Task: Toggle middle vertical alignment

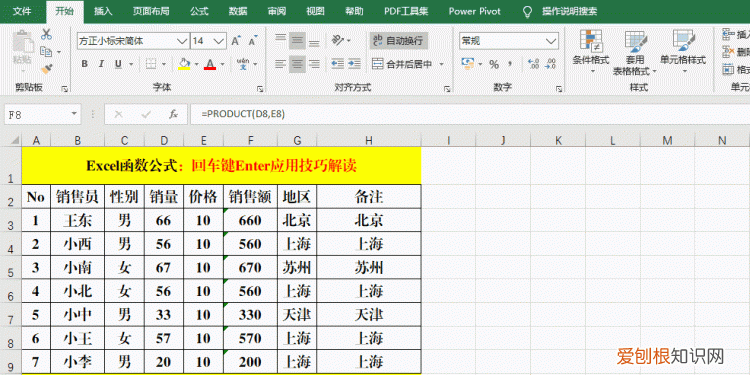Action: 298,41
